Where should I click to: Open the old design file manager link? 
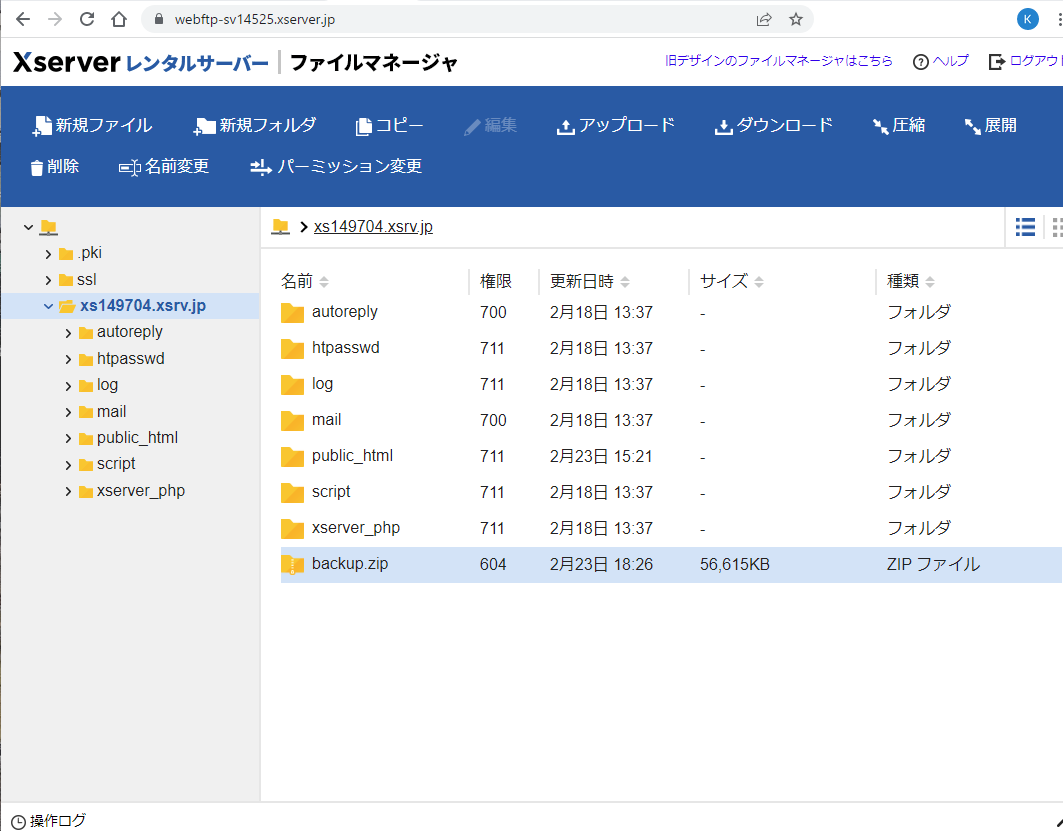pos(779,61)
